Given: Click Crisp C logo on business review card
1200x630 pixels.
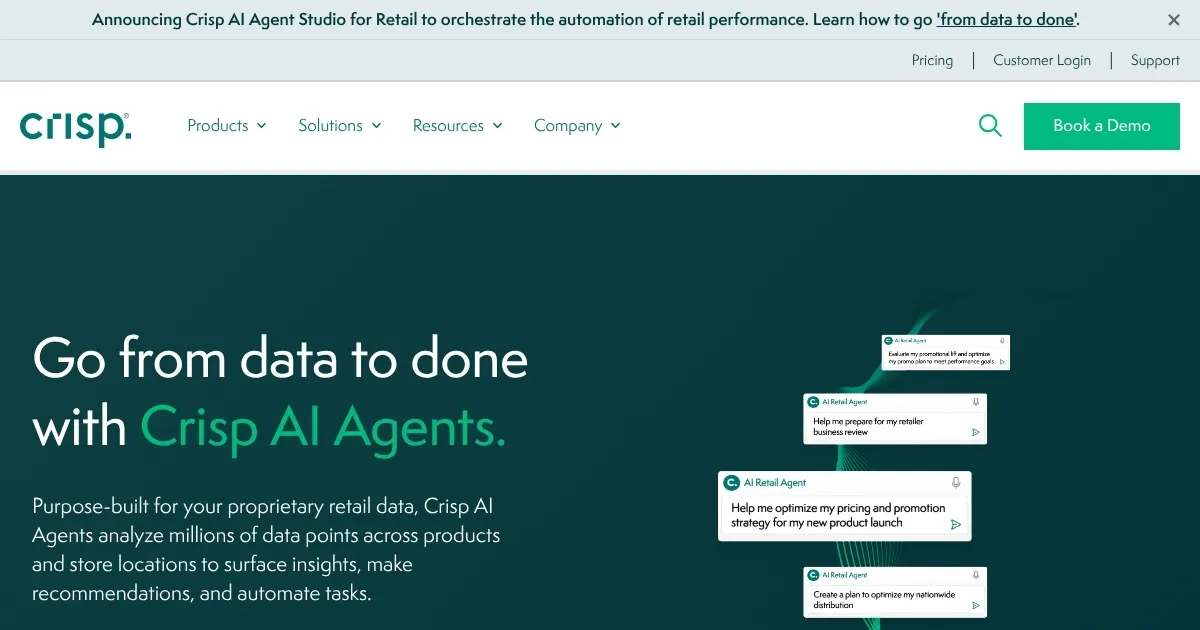Looking at the screenshot, I should 814,402.
